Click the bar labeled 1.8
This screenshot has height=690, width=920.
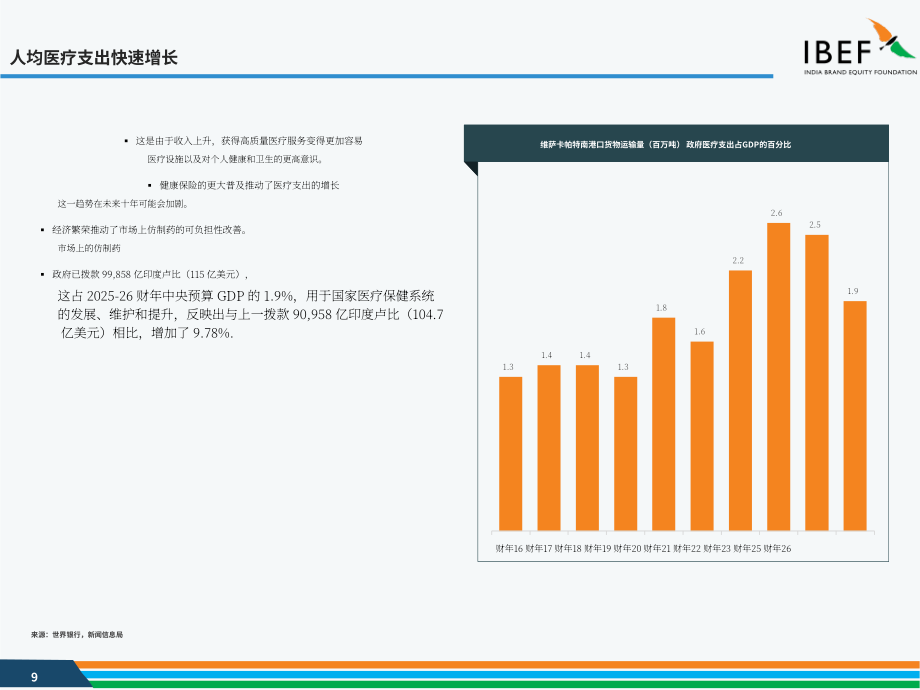pos(664,424)
